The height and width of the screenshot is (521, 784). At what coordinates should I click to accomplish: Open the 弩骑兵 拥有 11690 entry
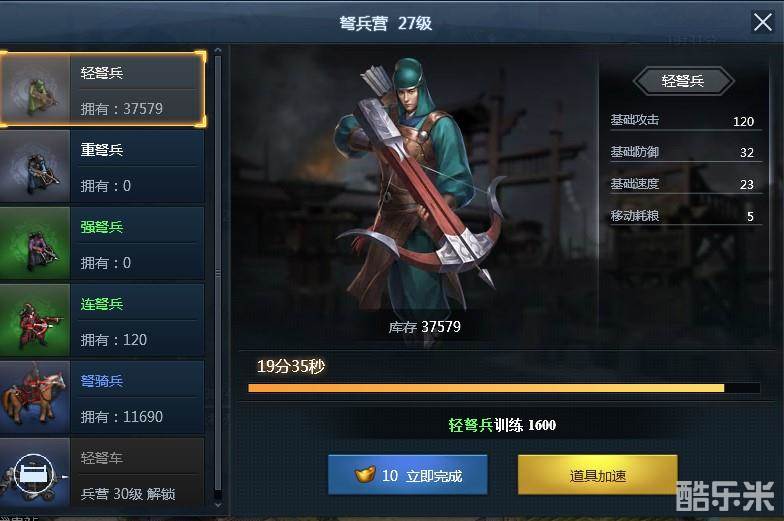(102, 397)
